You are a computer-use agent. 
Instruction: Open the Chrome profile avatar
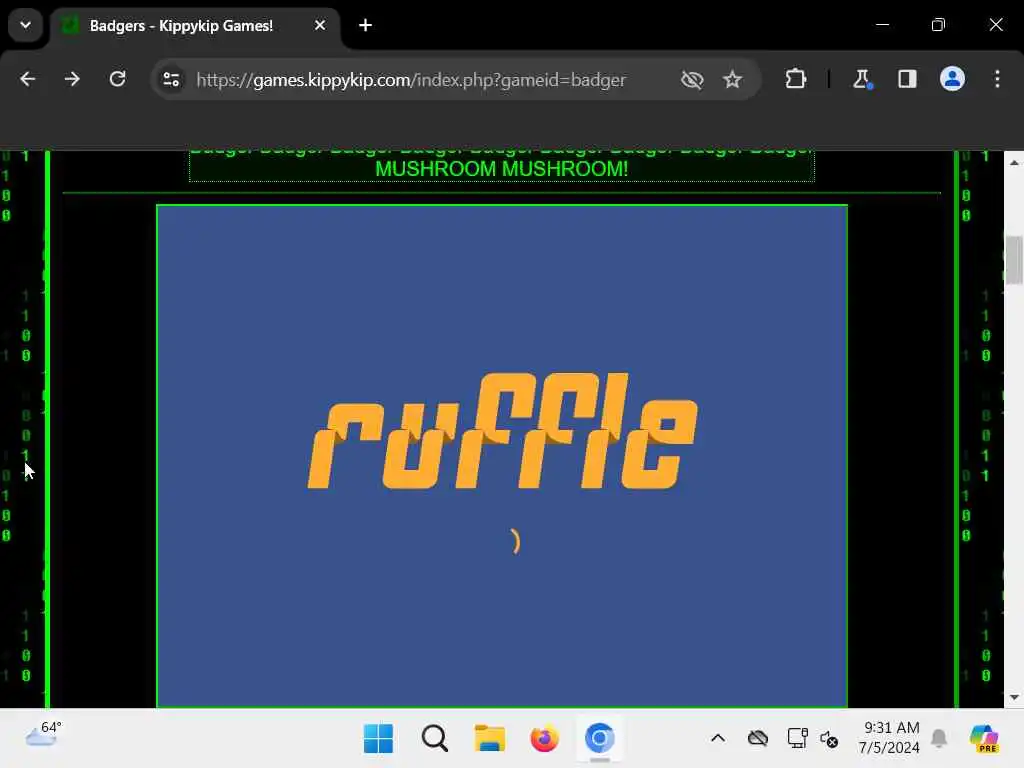(x=952, y=79)
